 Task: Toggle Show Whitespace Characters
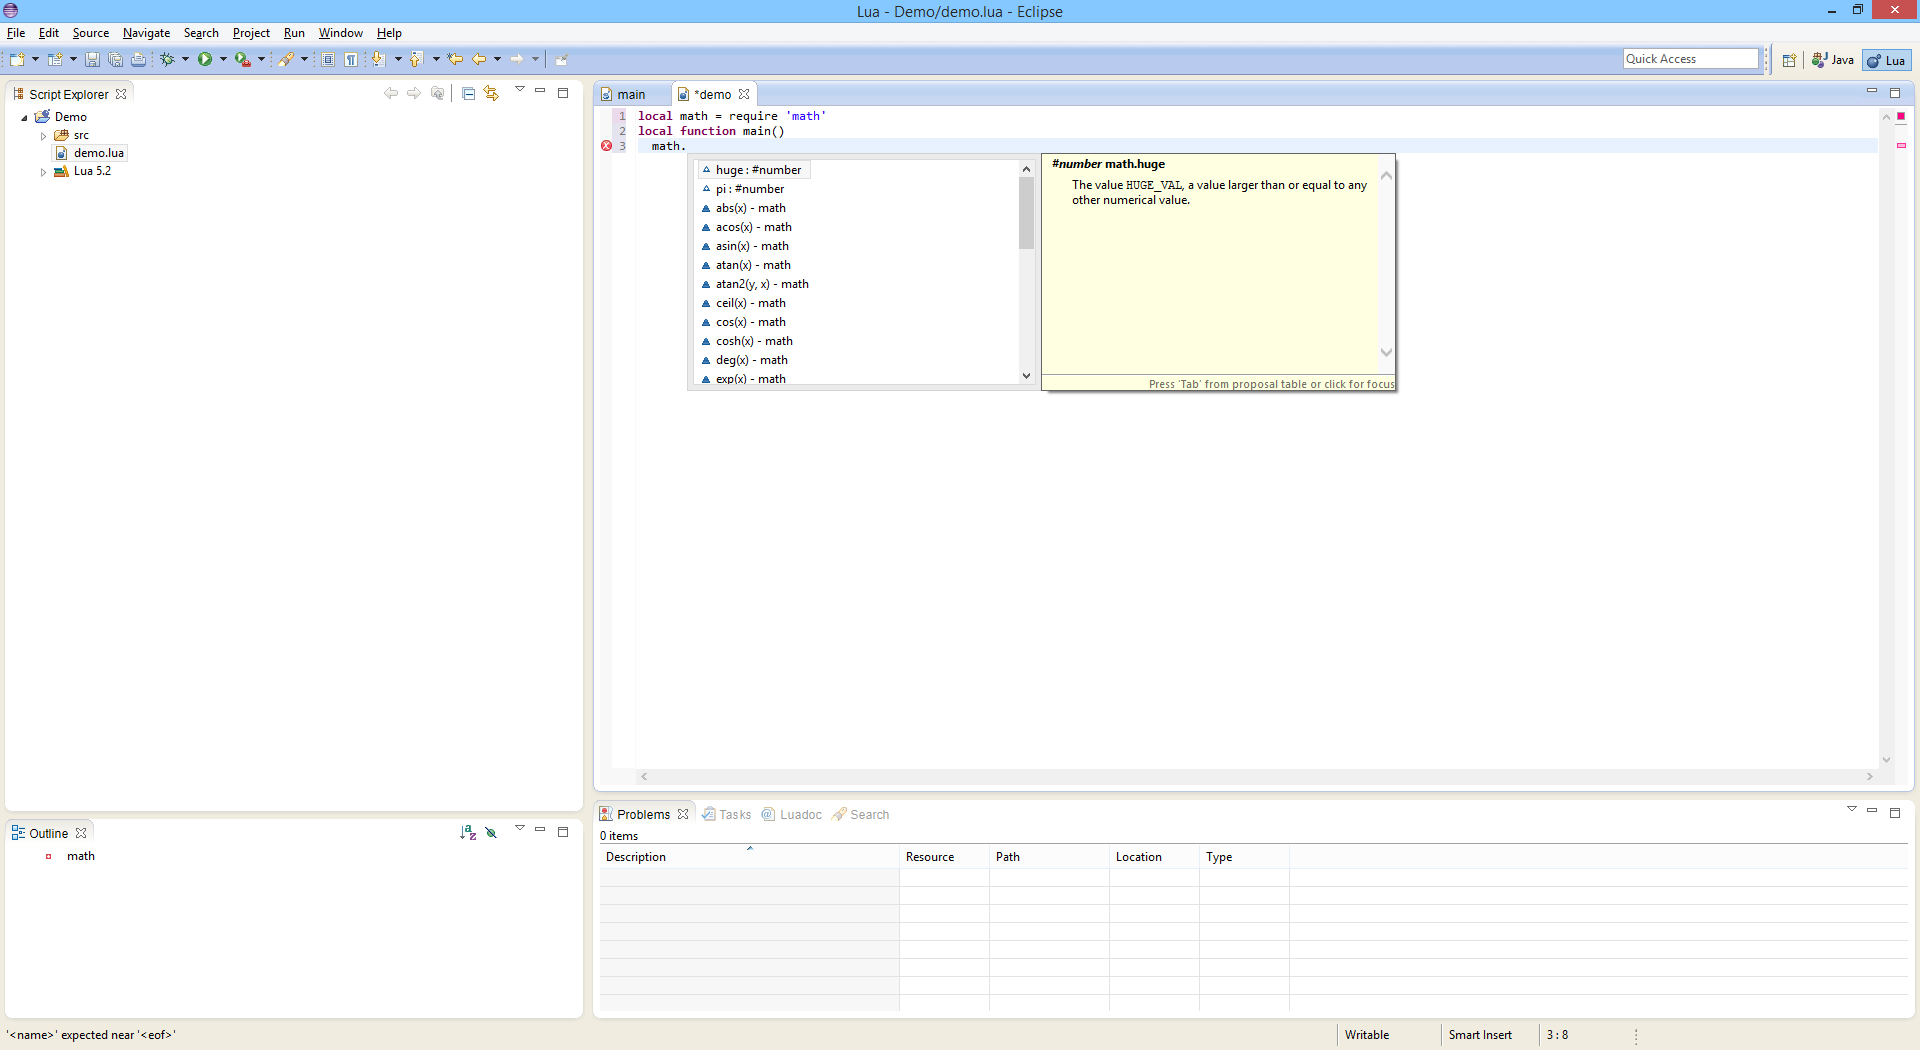tap(351, 60)
